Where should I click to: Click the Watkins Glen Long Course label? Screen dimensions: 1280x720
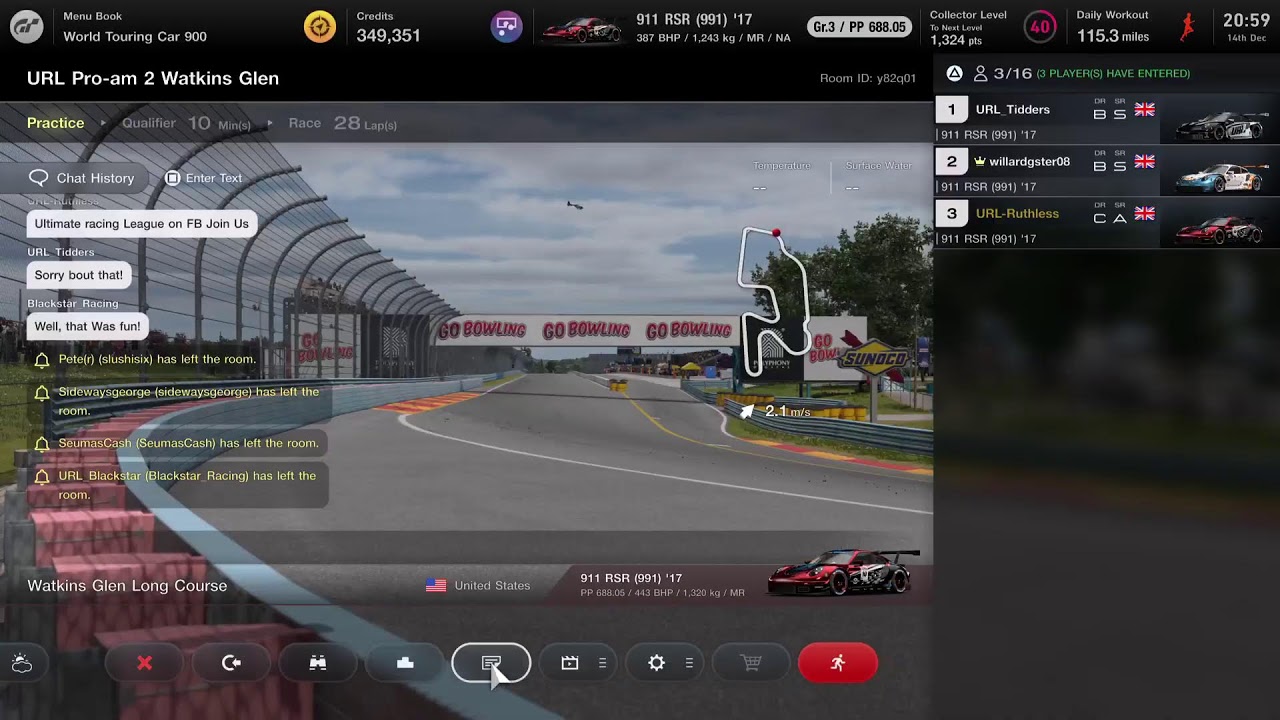tap(127, 586)
